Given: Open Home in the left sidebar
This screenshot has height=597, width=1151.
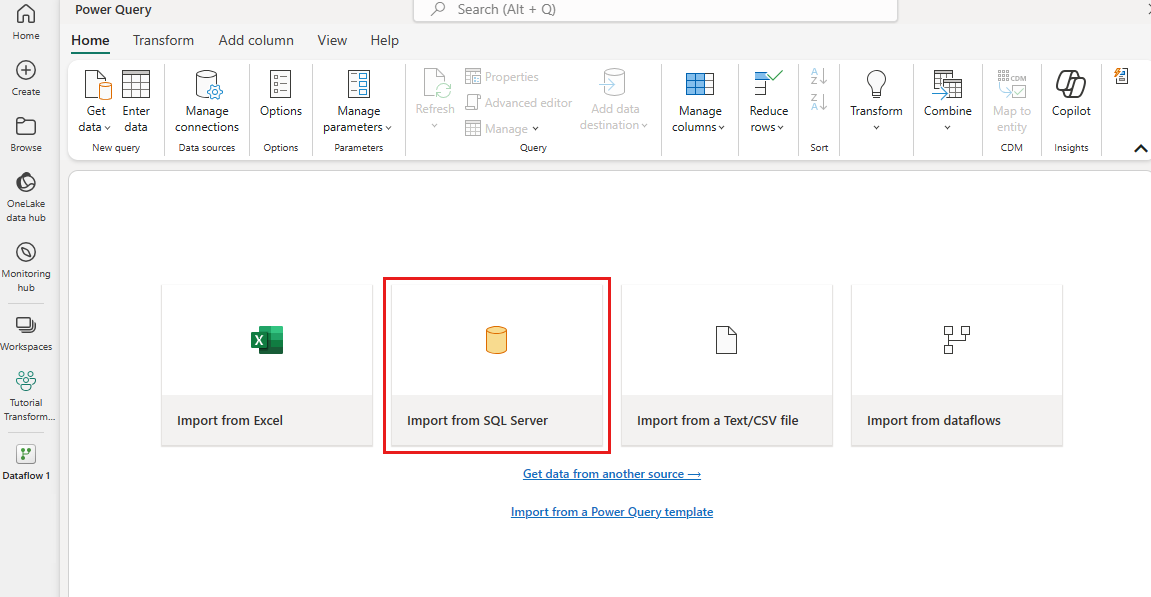Looking at the screenshot, I should (26, 22).
